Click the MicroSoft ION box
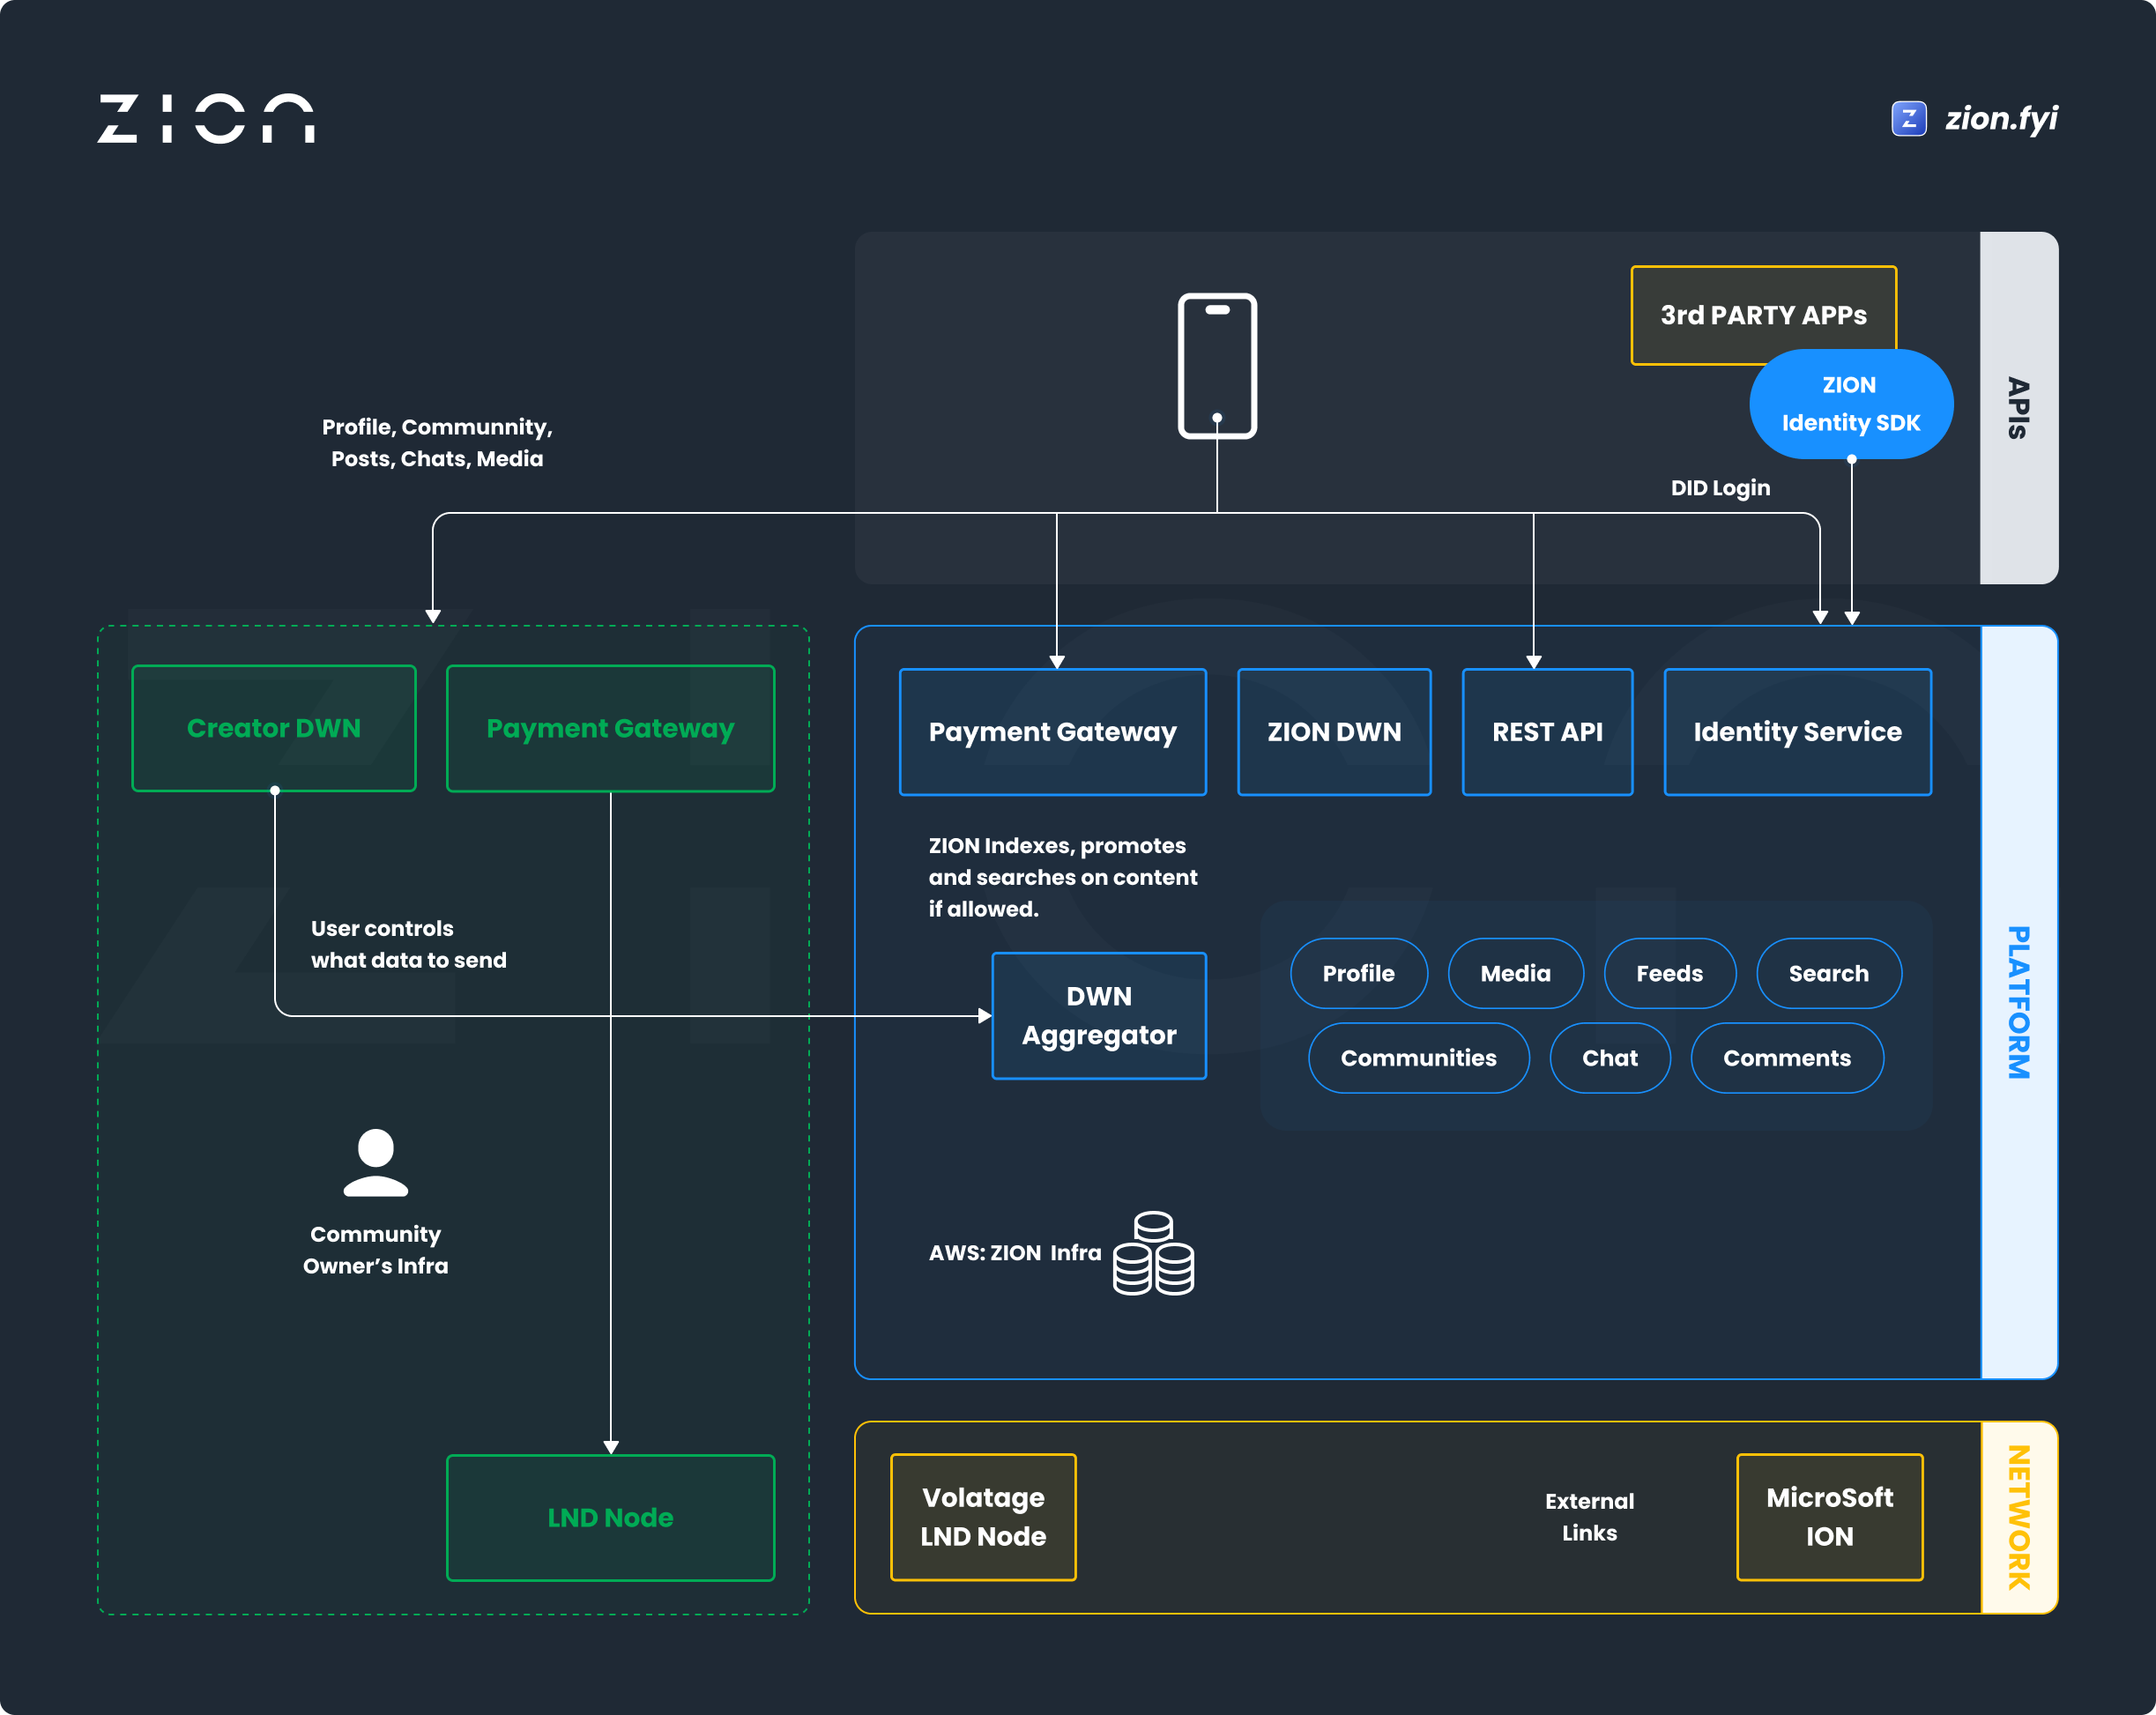This screenshot has height=1715, width=2156. [x=1830, y=1517]
